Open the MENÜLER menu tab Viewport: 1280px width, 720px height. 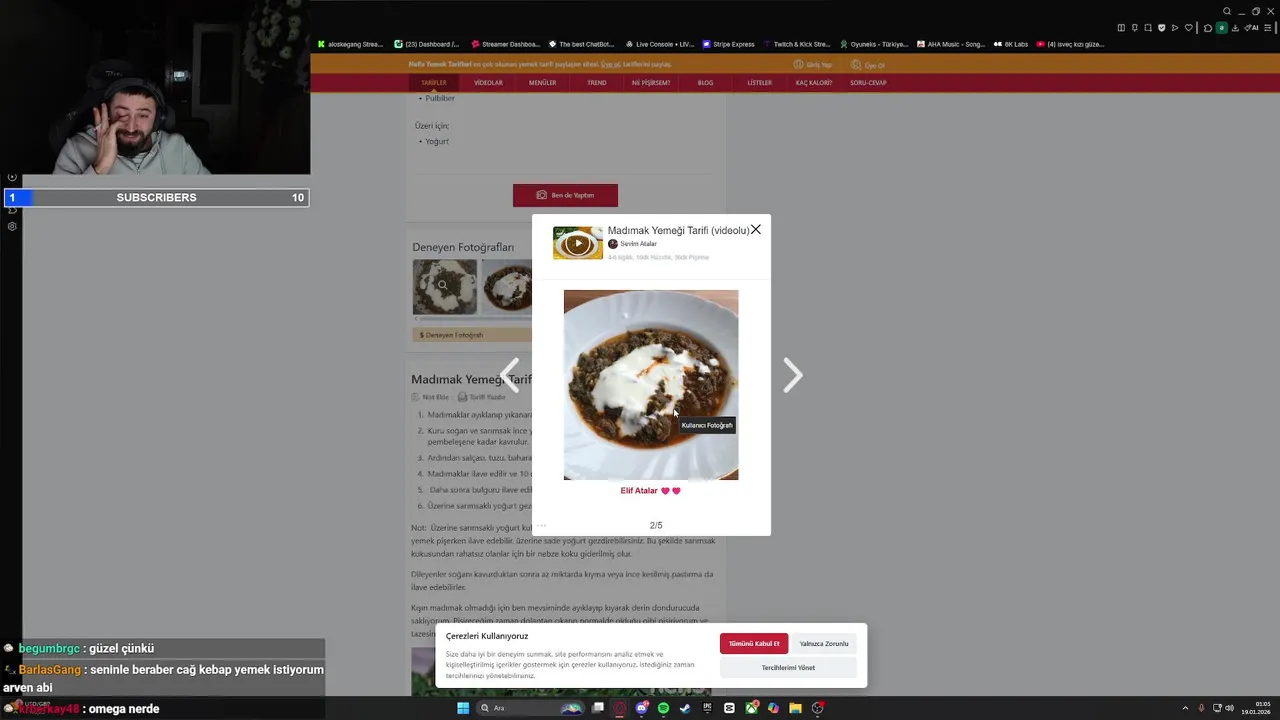coord(542,83)
